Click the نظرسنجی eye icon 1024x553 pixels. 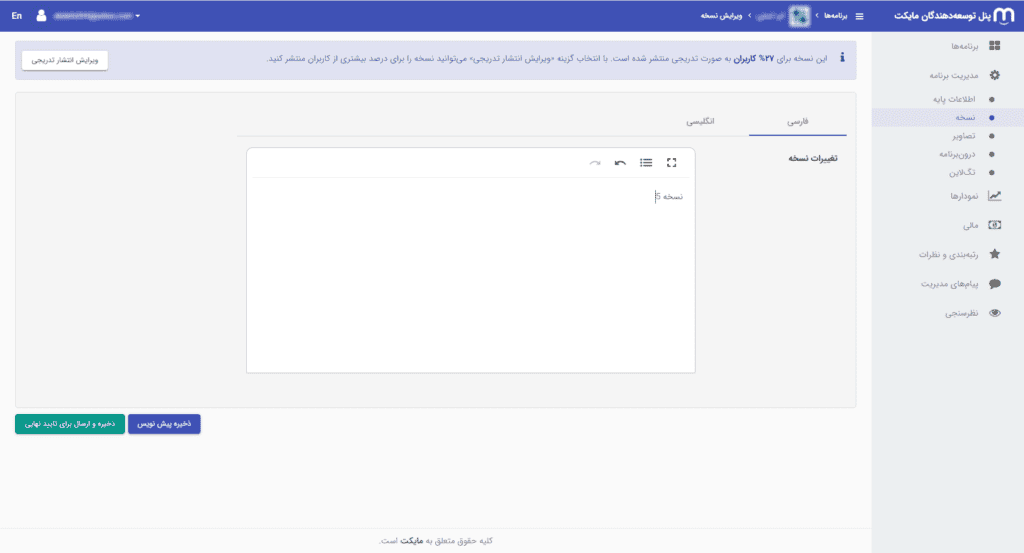[x=995, y=313]
